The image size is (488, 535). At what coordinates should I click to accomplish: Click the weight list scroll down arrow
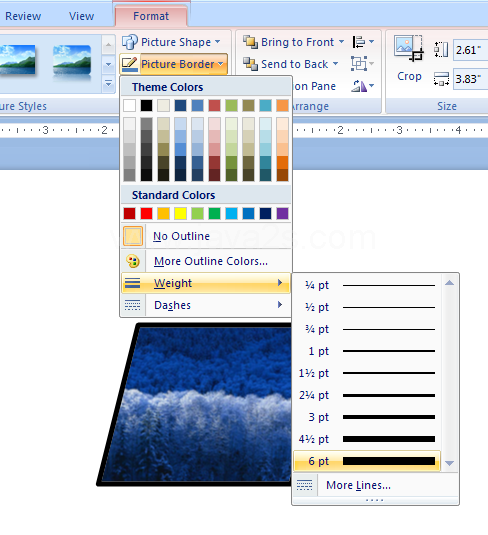coord(449,463)
